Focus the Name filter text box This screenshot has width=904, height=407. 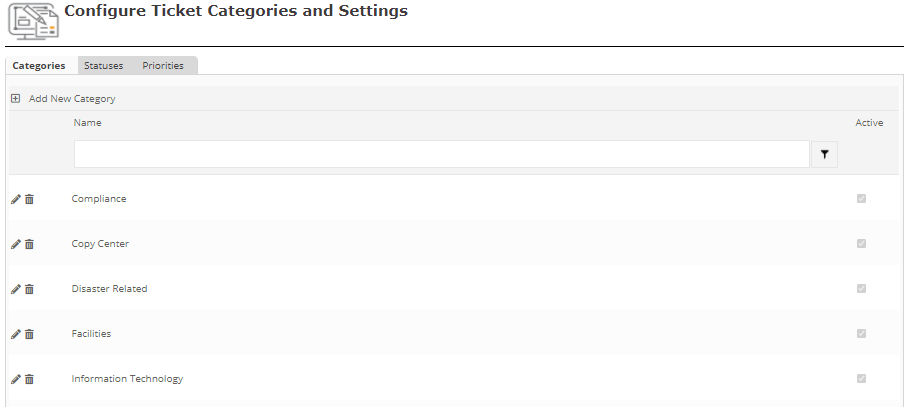(x=440, y=154)
